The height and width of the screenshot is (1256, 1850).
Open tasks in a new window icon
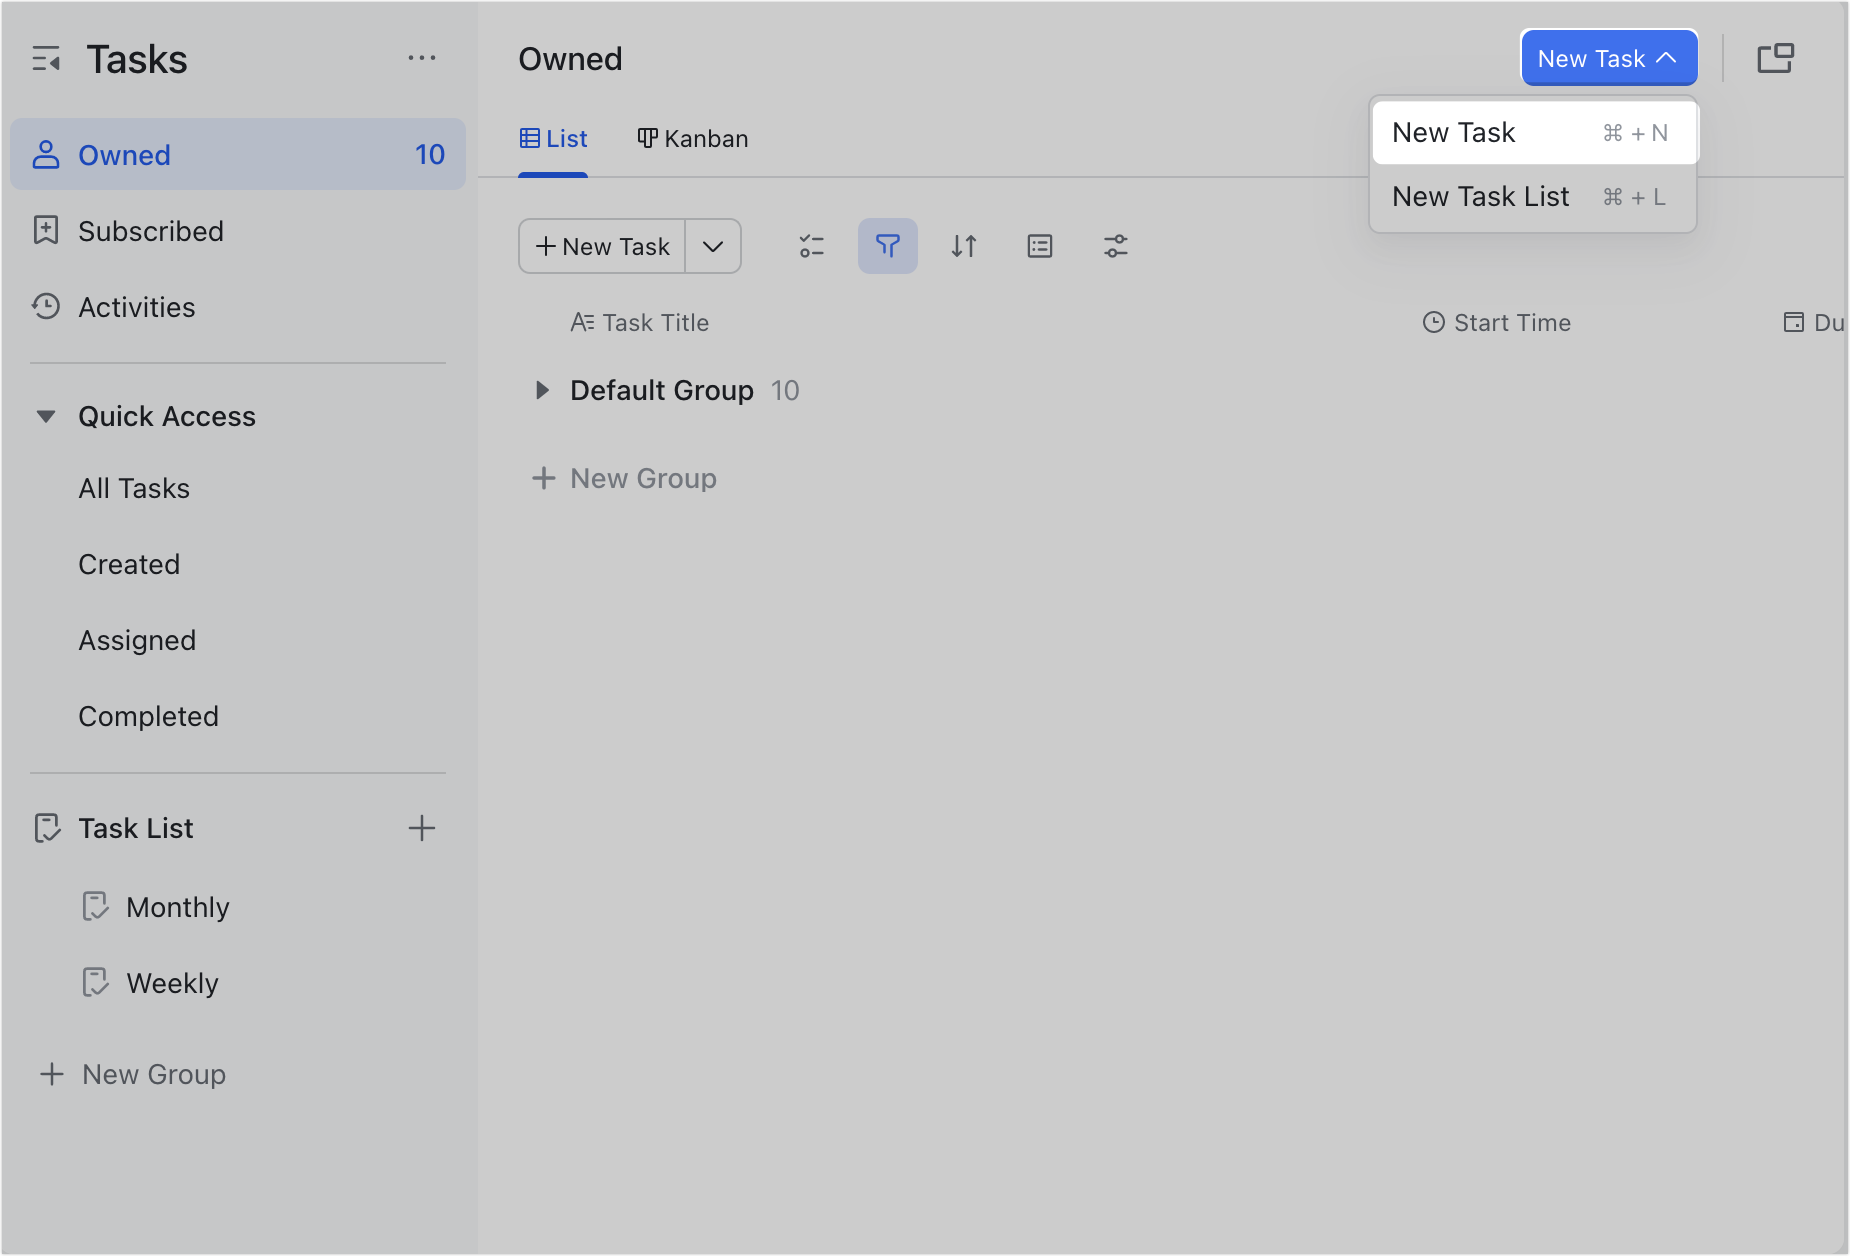[x=1778, y=57]
